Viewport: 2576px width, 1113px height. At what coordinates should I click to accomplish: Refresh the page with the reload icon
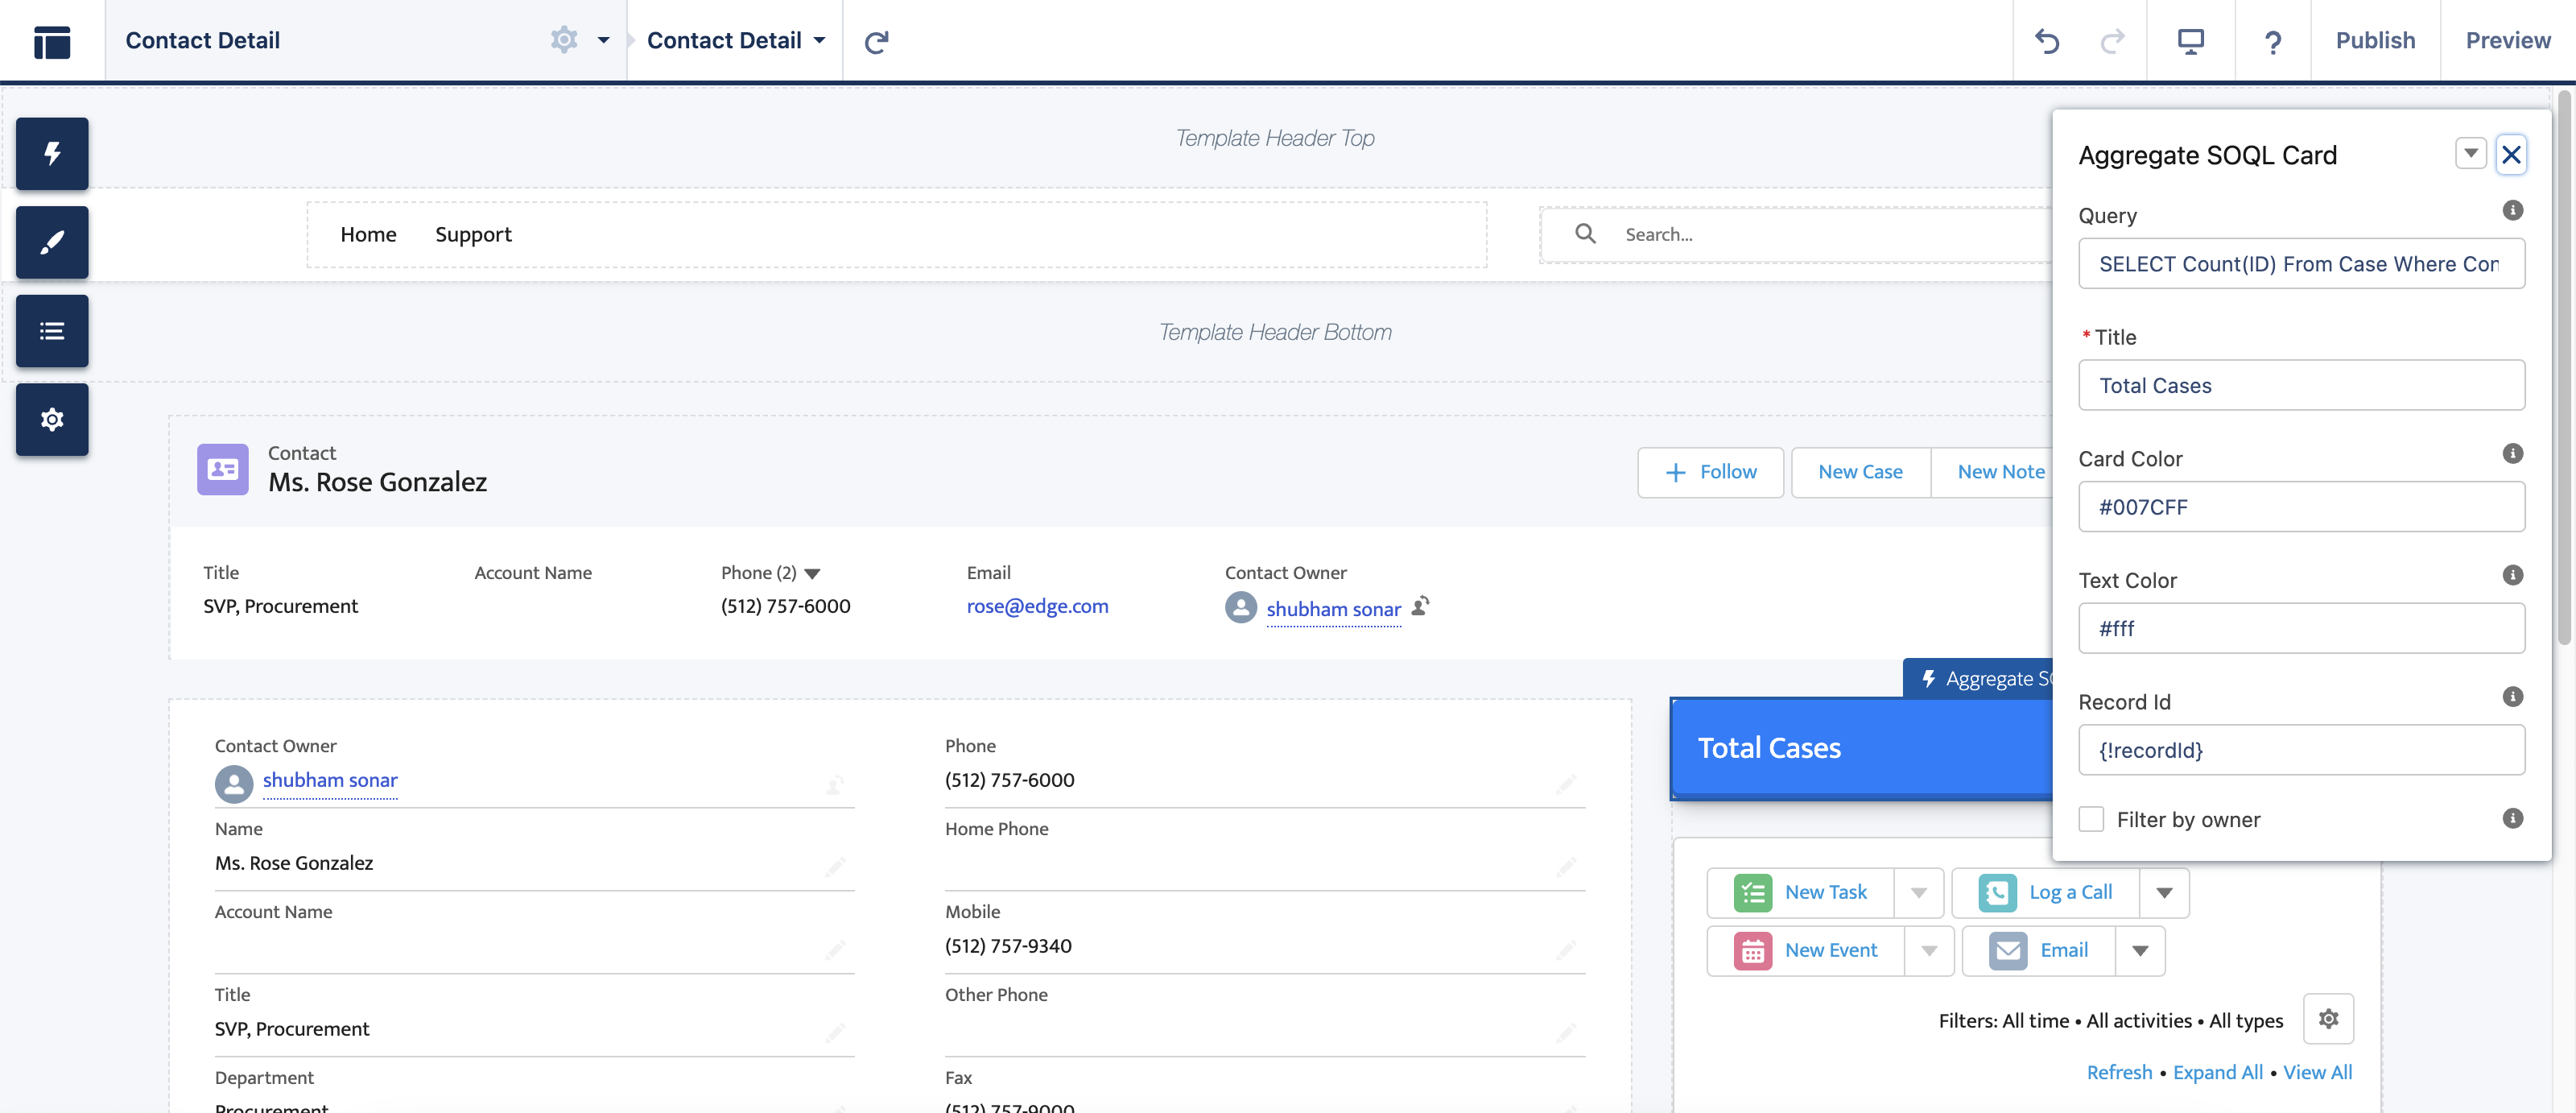pyautogui.click(x=876, y=41)
